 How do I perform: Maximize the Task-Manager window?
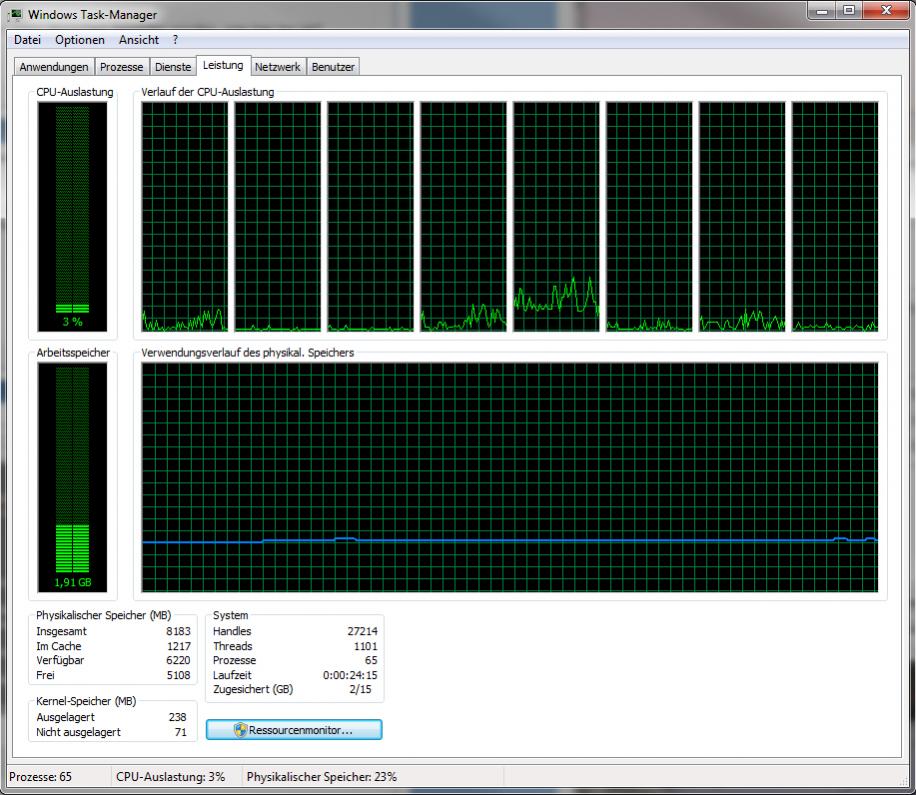(x=849, y=11)
